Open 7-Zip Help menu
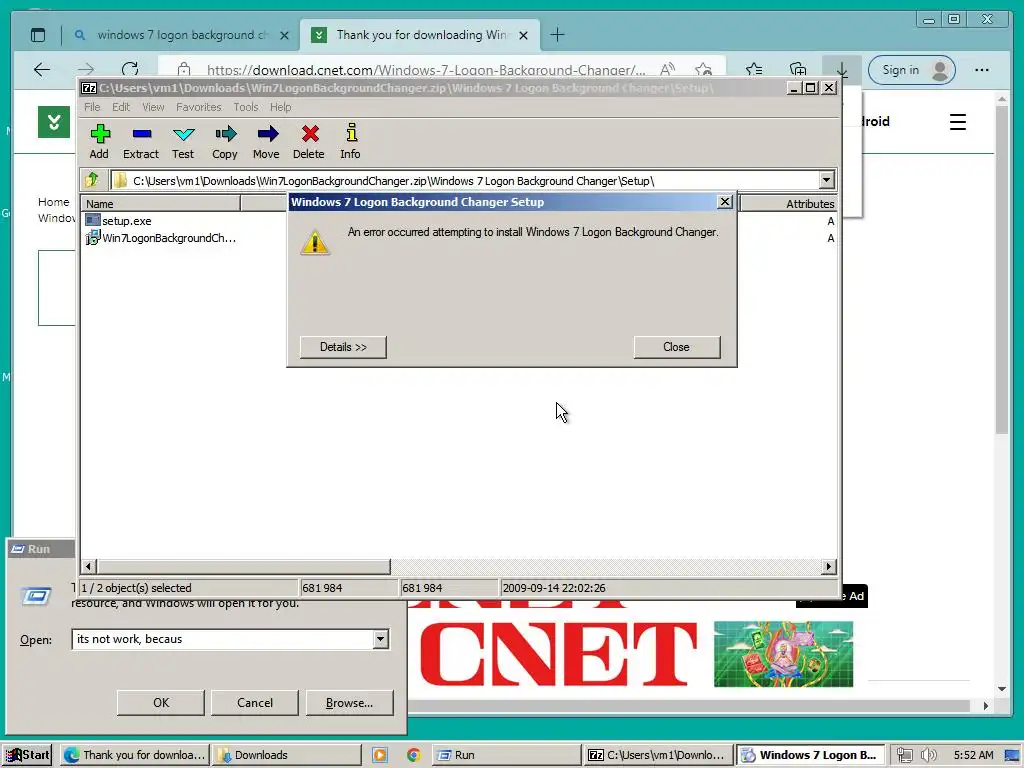1024x768 pixels. pos(281,107)
